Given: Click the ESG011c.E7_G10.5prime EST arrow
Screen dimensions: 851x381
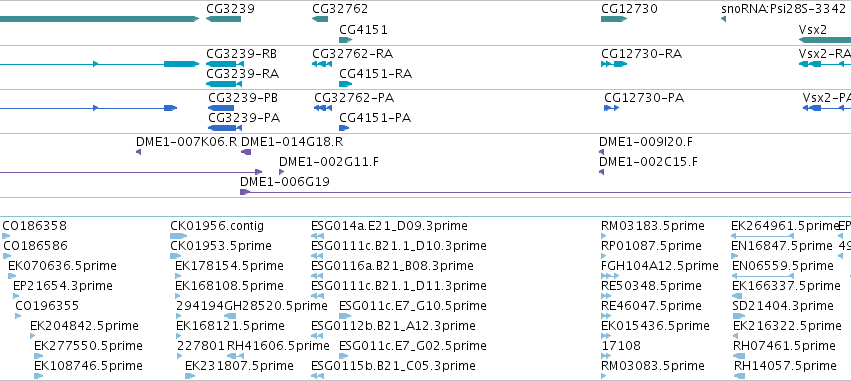Looking at the screenshot, I should (x=345, y=316).
